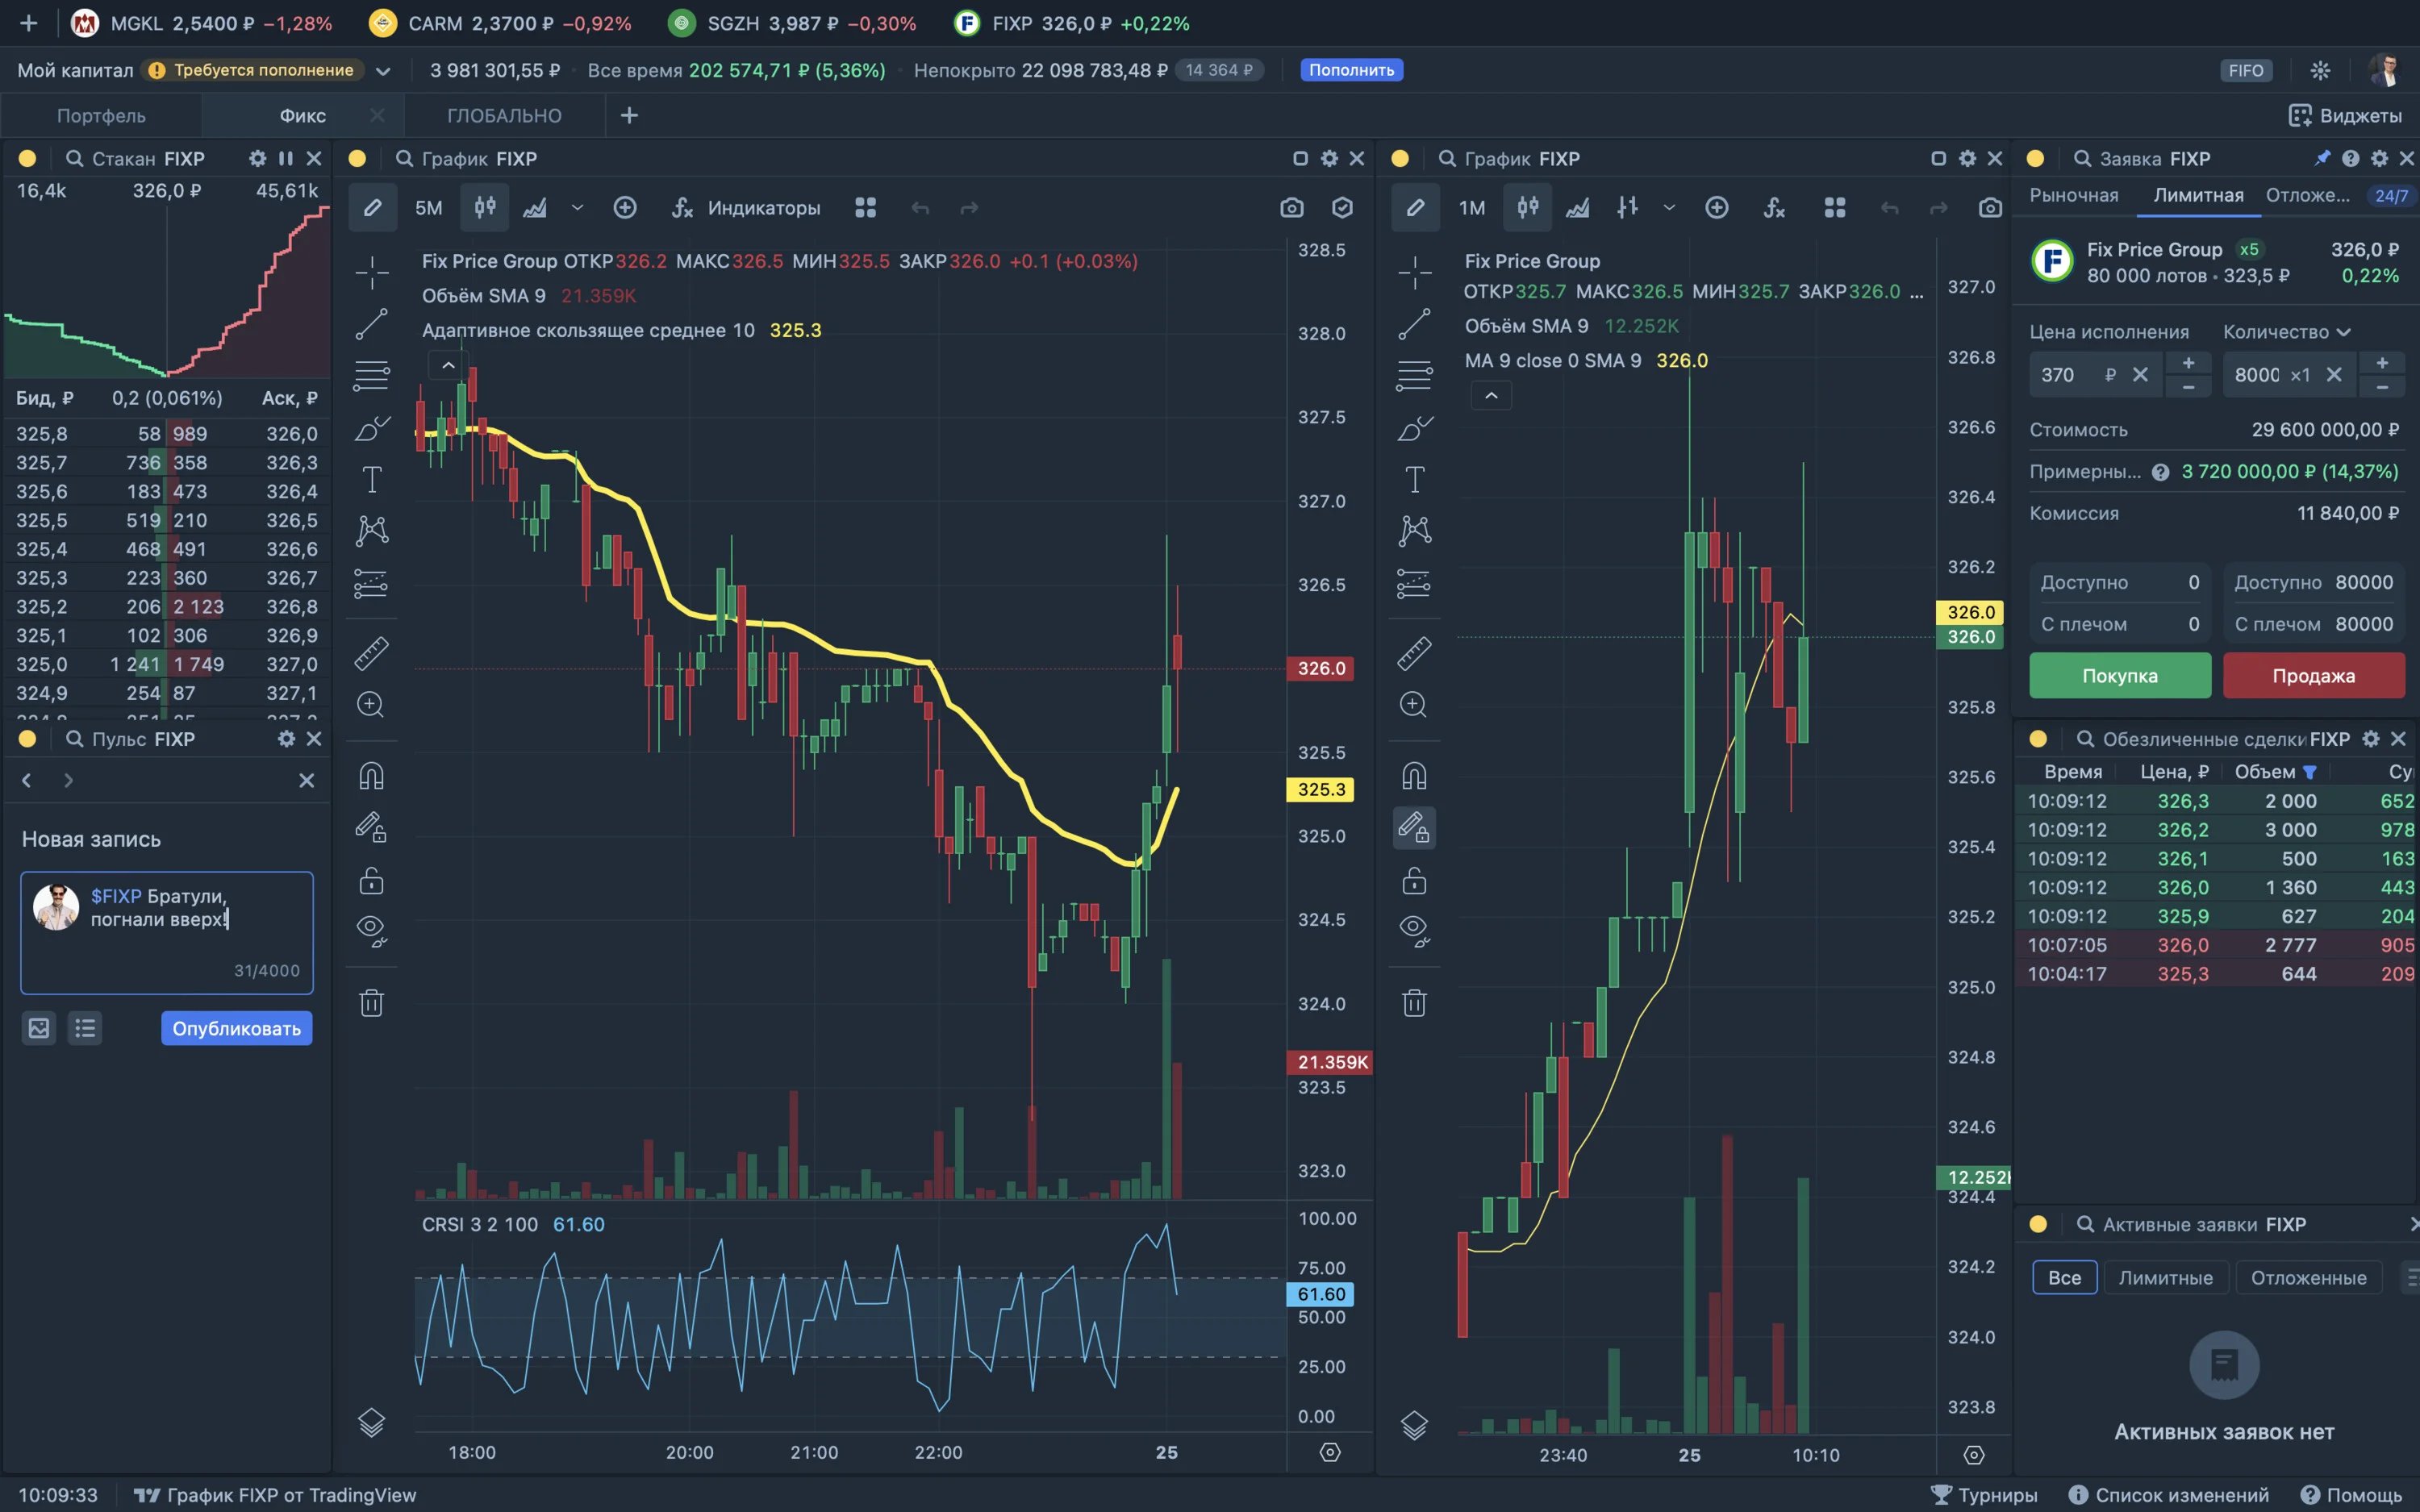Open indicators function icon in 1M chart
The height and width of the screenshot is (1512, 2420).
1775,208
